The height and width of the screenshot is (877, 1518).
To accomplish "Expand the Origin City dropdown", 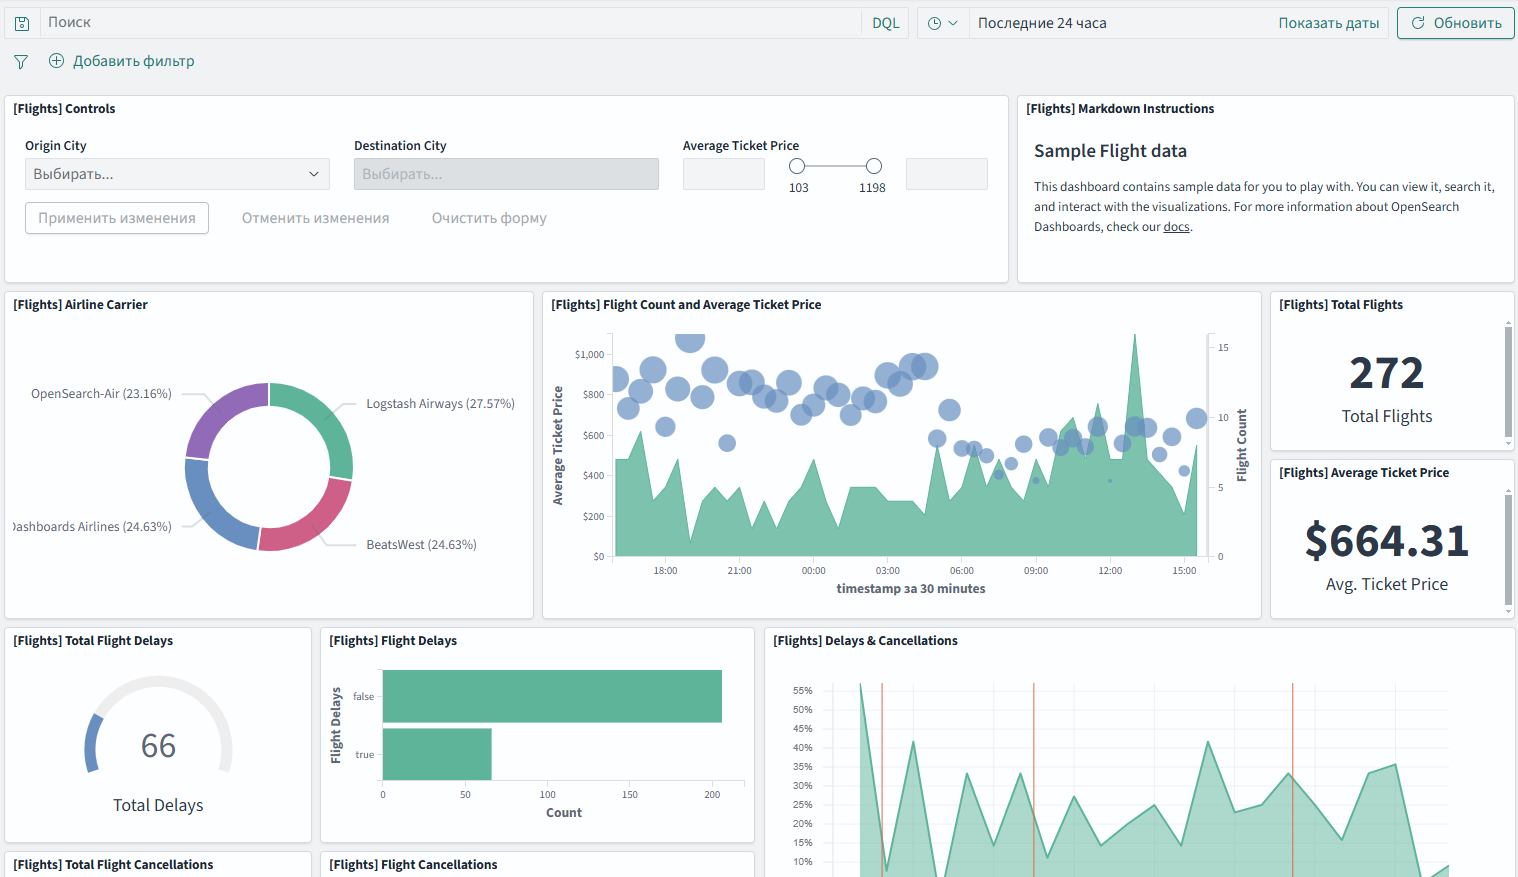I will (x=177, y=174).
